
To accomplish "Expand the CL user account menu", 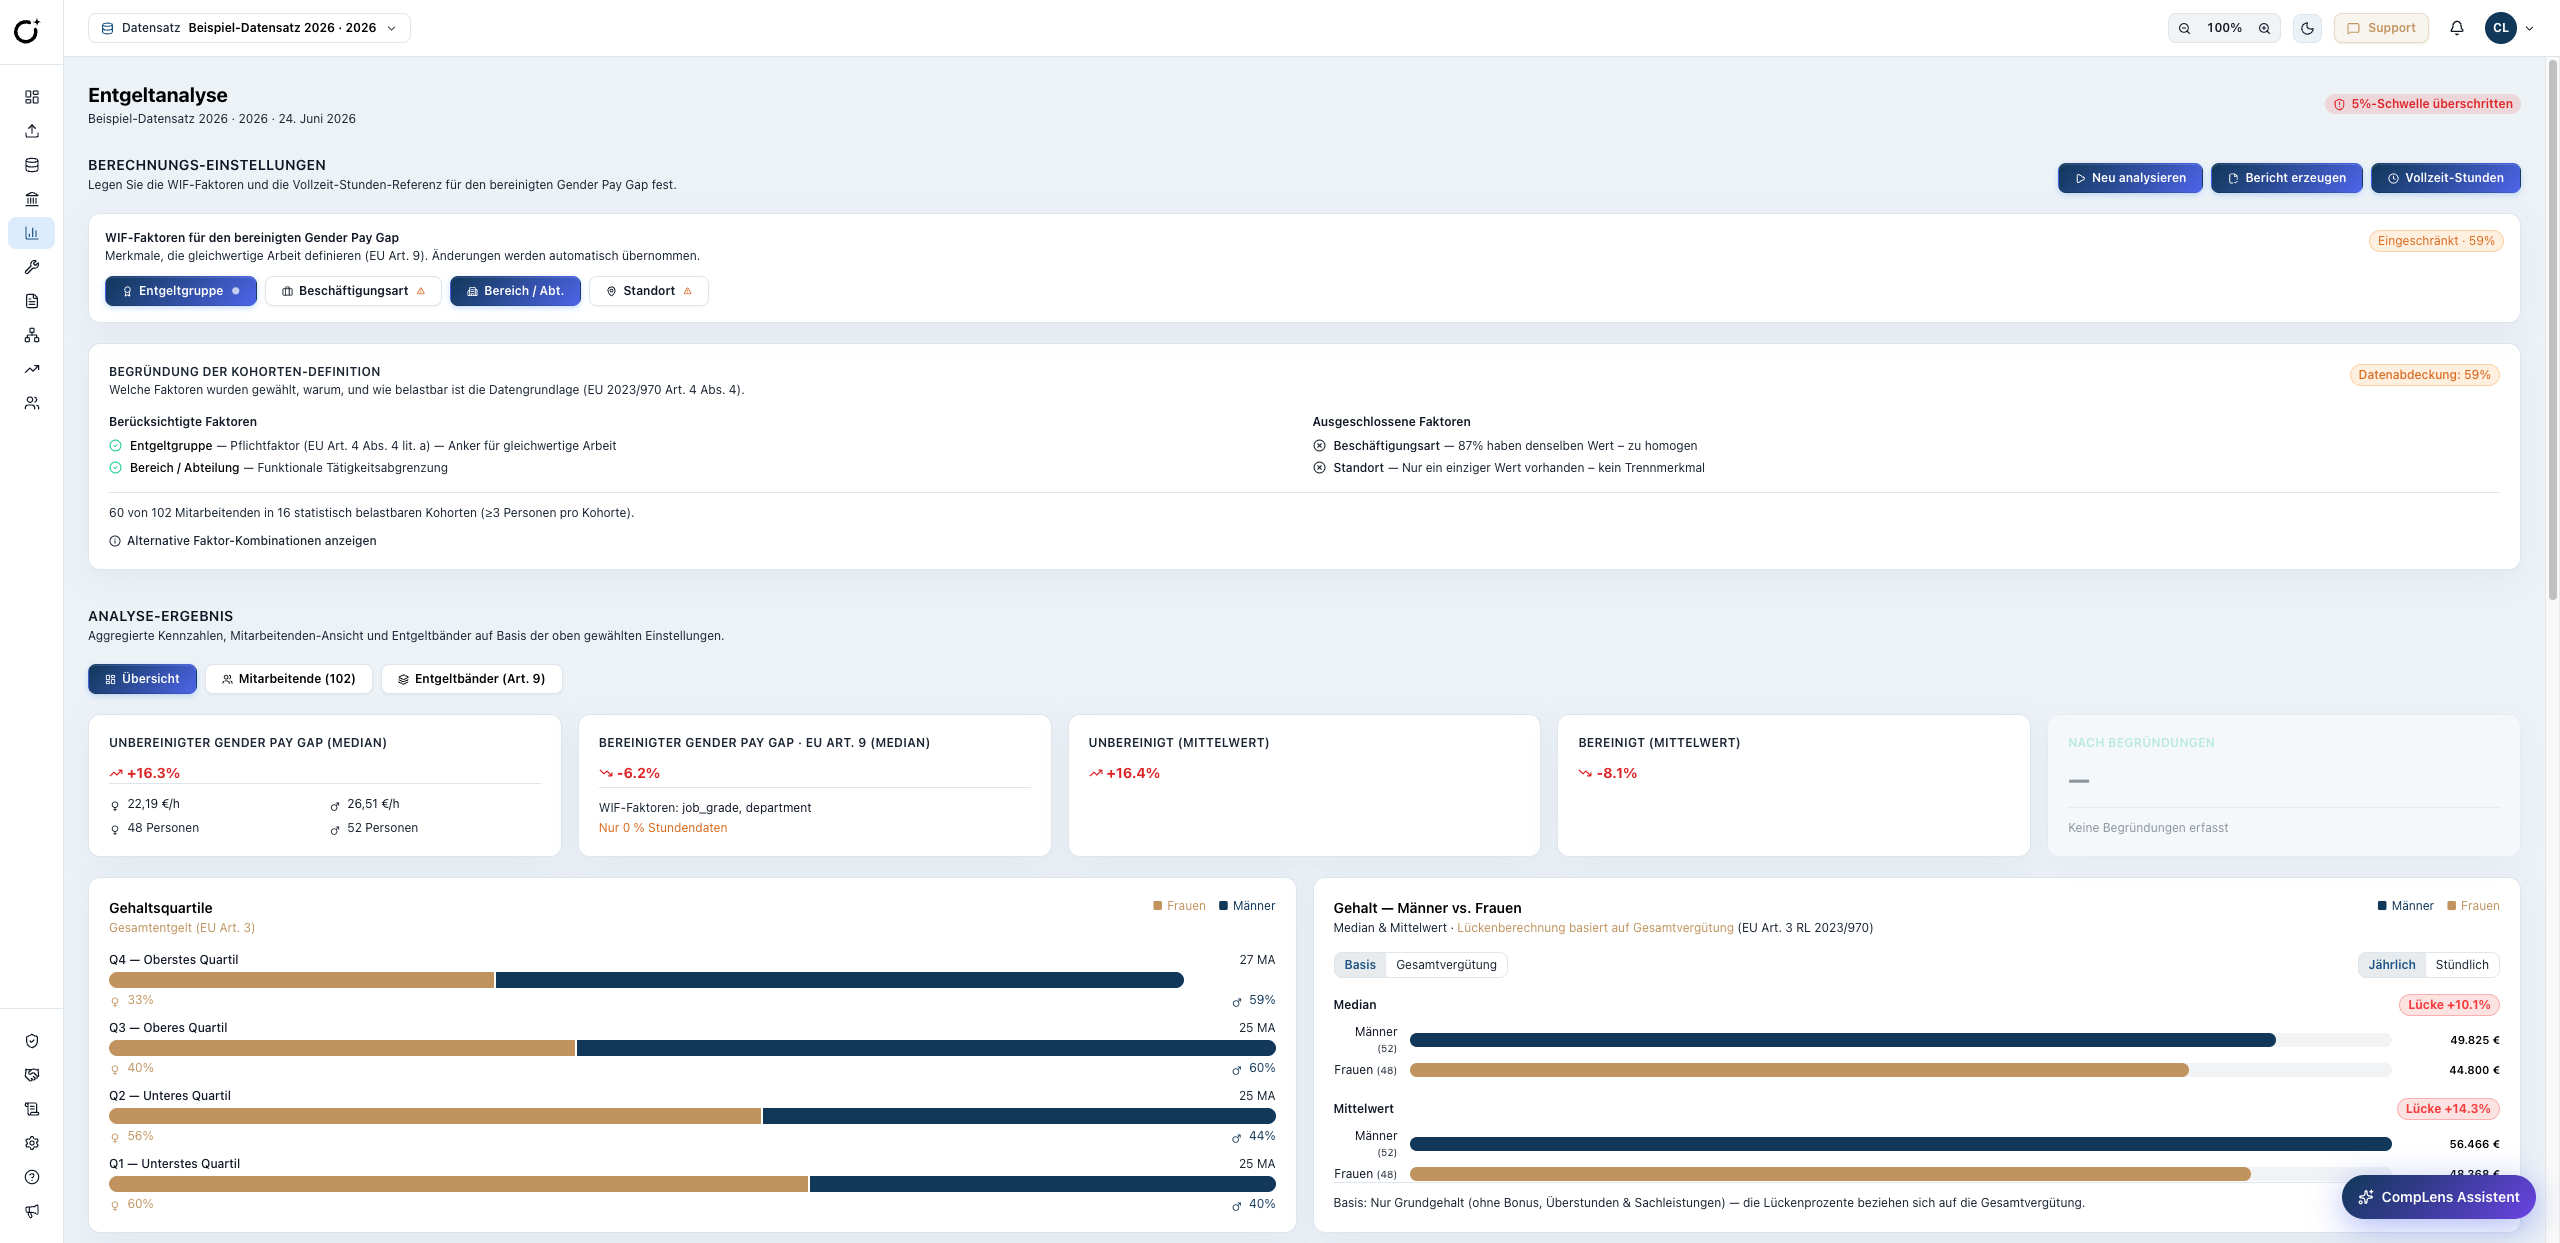I will 2510,28.
